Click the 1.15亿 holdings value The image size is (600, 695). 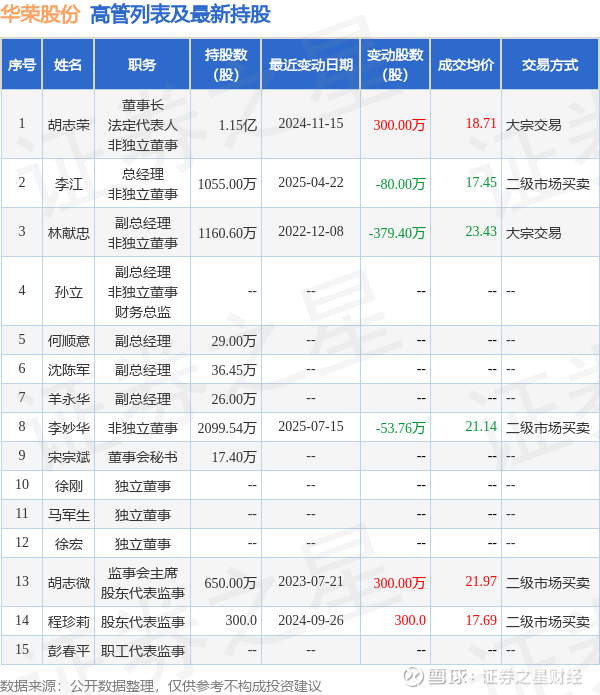pos(238,125)
